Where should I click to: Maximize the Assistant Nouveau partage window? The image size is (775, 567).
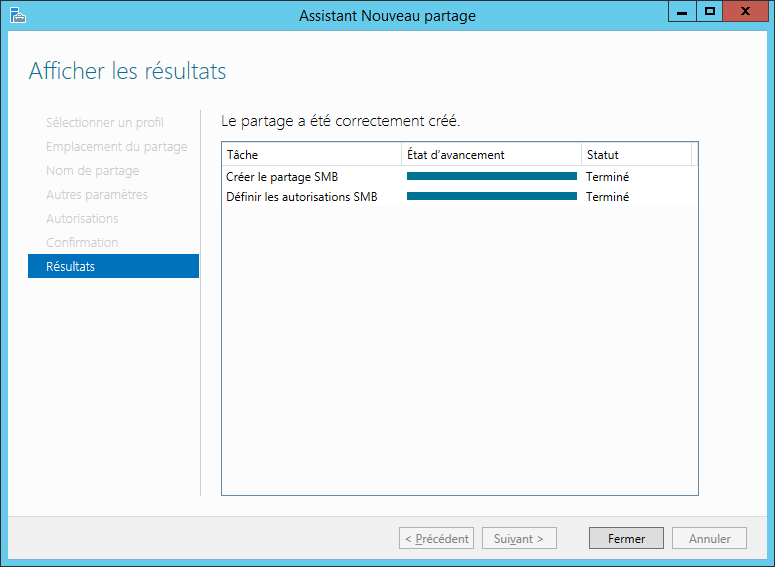[x=710, y=11]
